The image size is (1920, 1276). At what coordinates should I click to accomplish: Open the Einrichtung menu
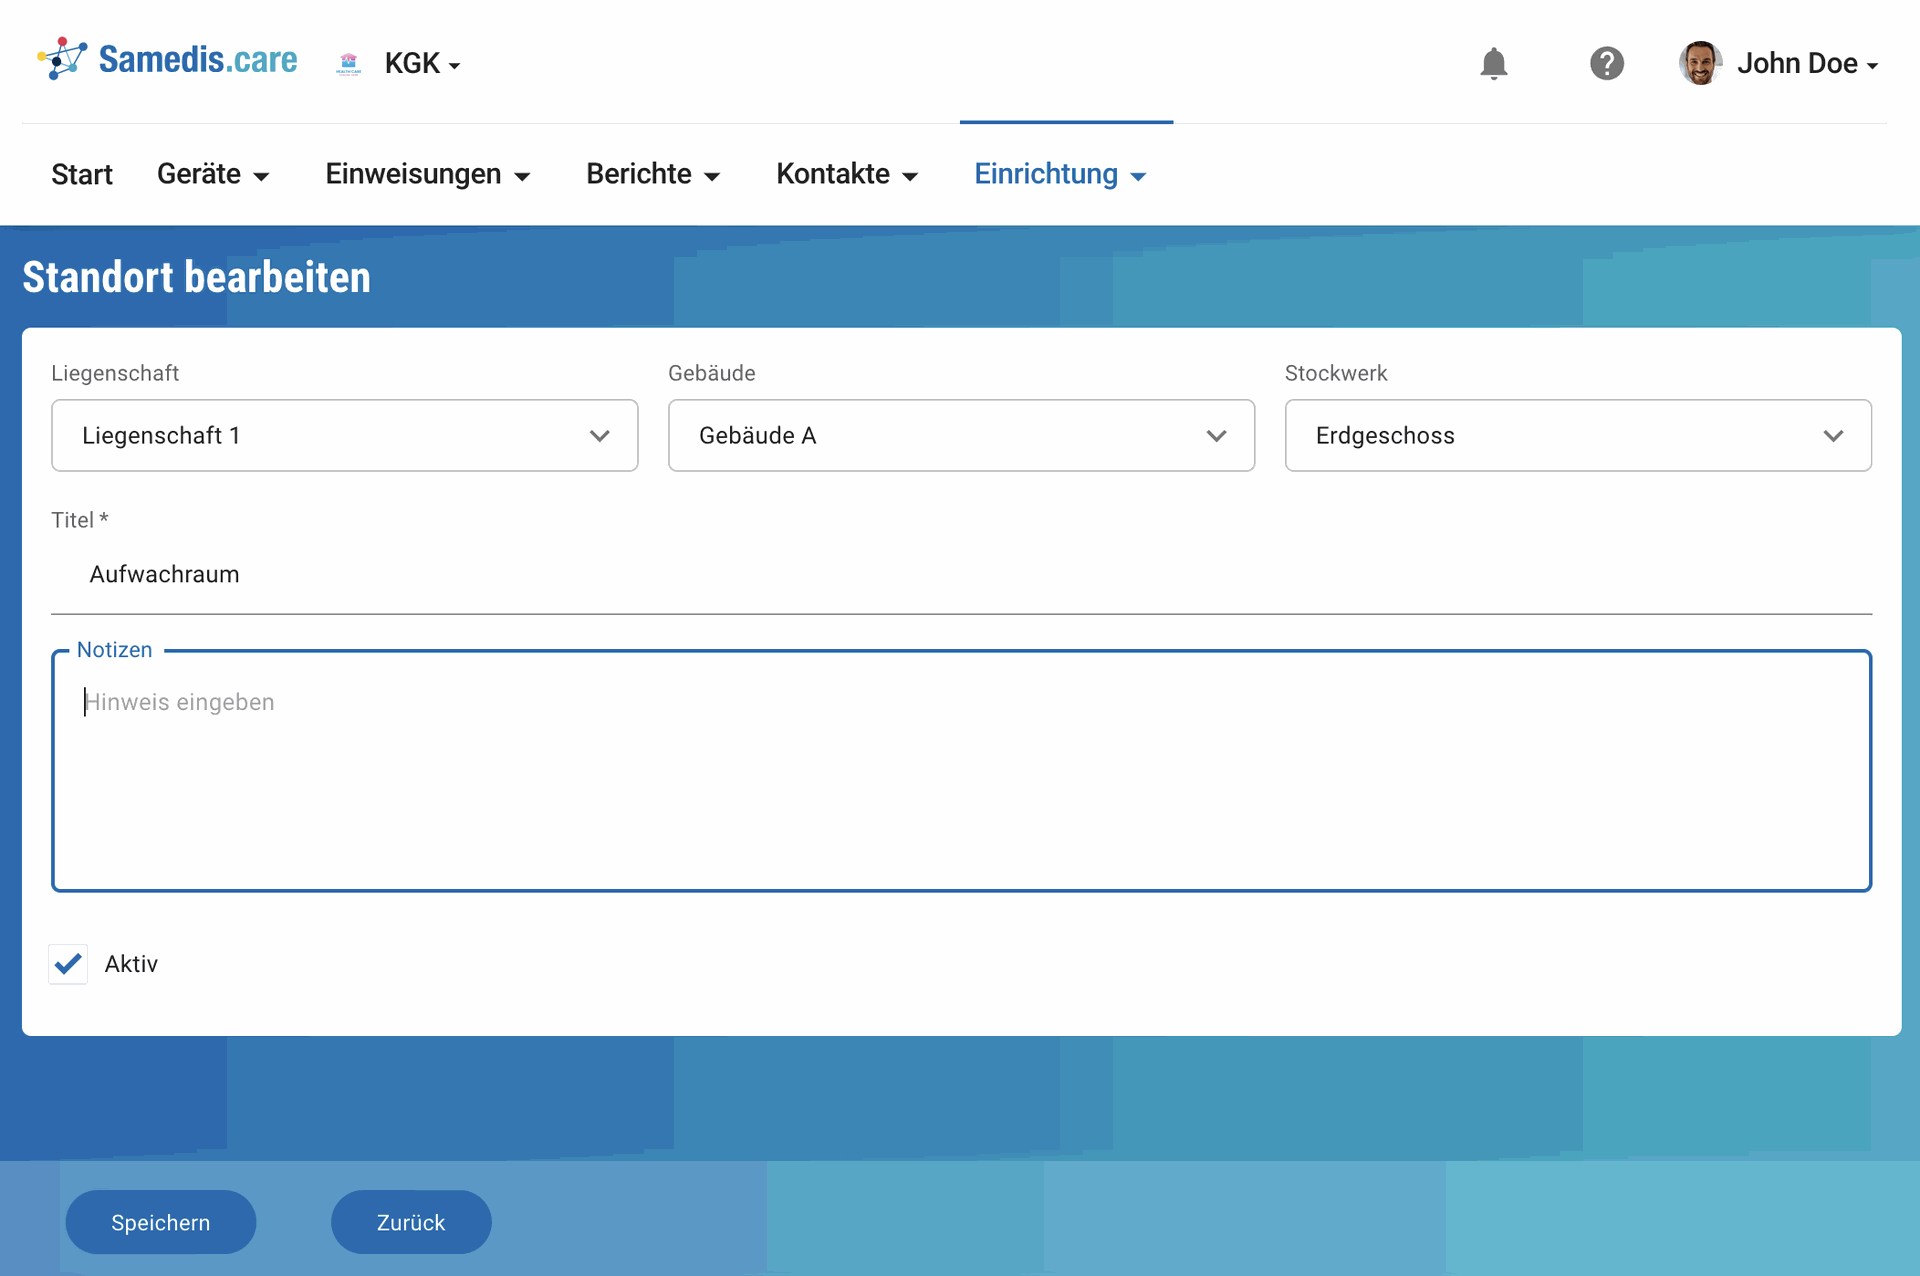(1060, 175)
